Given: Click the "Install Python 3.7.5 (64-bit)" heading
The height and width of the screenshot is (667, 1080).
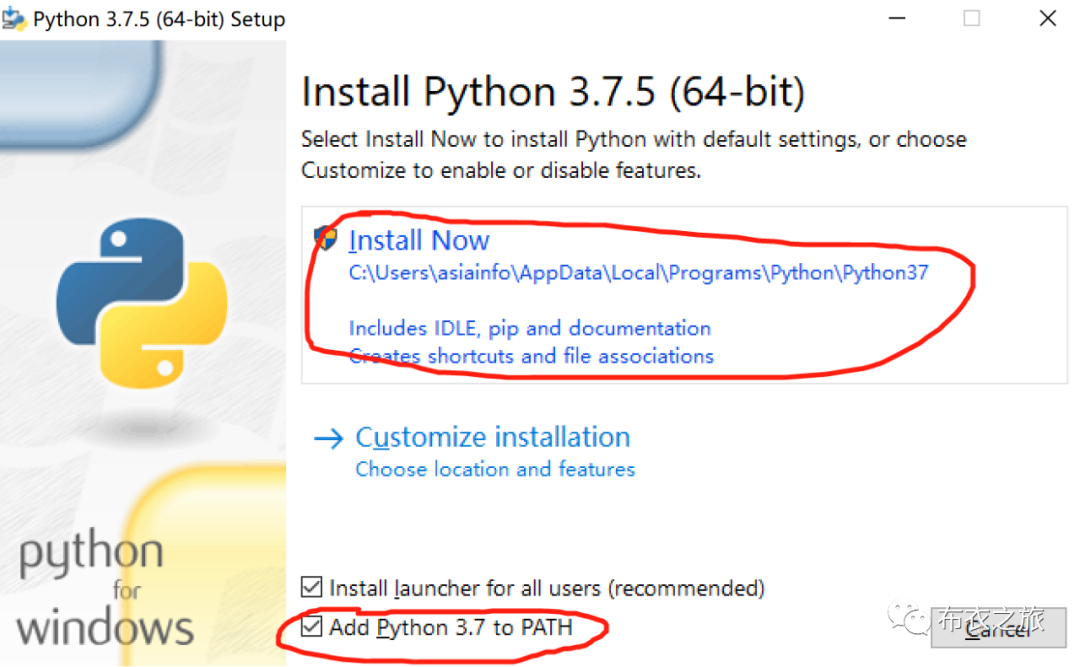Looking at the screenshot, I should (553, 93).
